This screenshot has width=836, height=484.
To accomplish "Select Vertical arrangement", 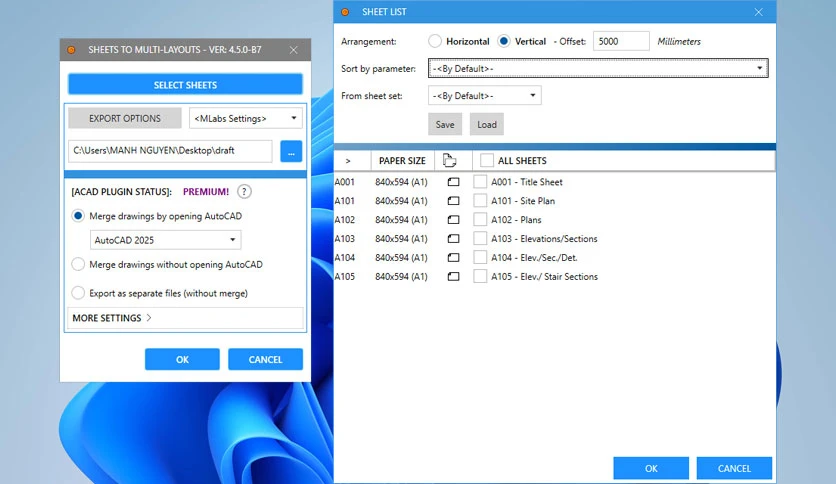I will point(504,41).
